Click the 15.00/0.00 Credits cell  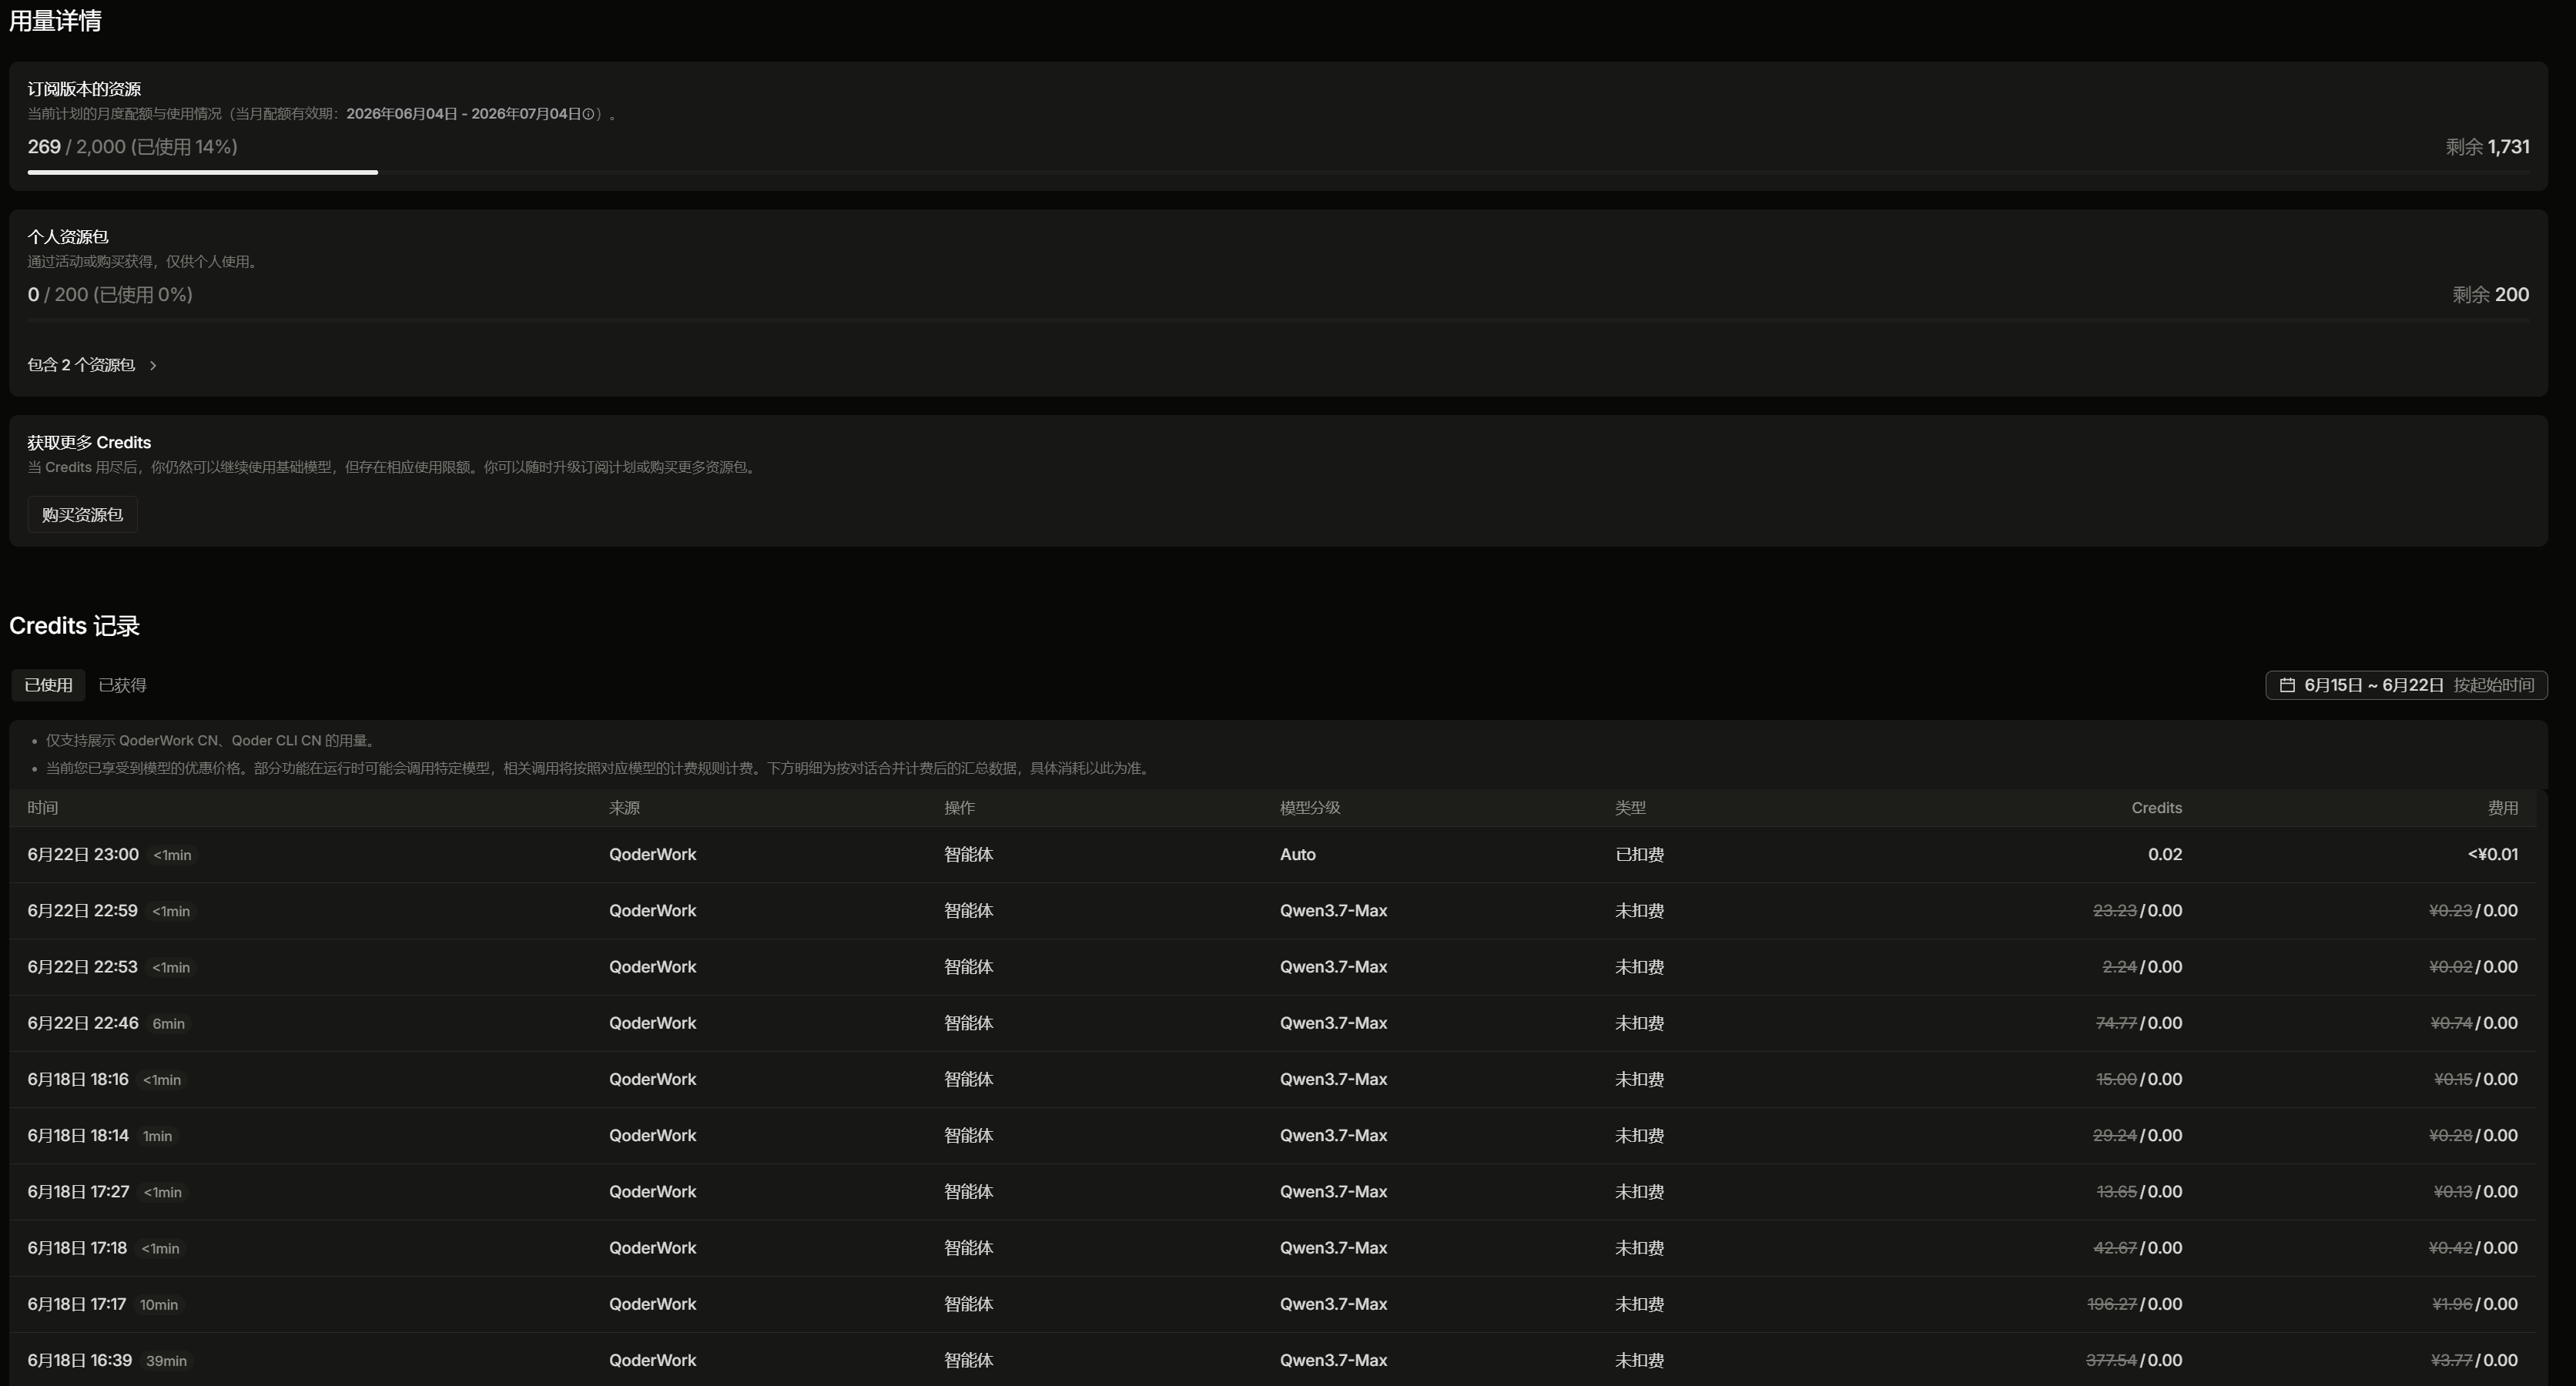(2138, 1079)
